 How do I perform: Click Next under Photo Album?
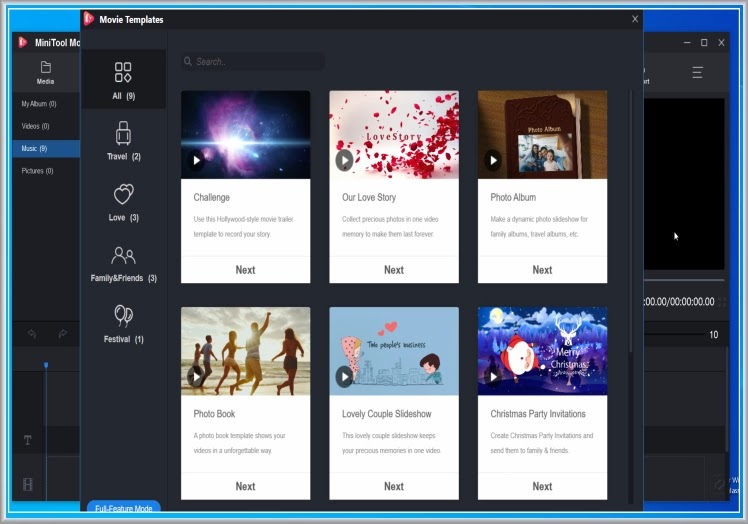click(x=542, y=270)
